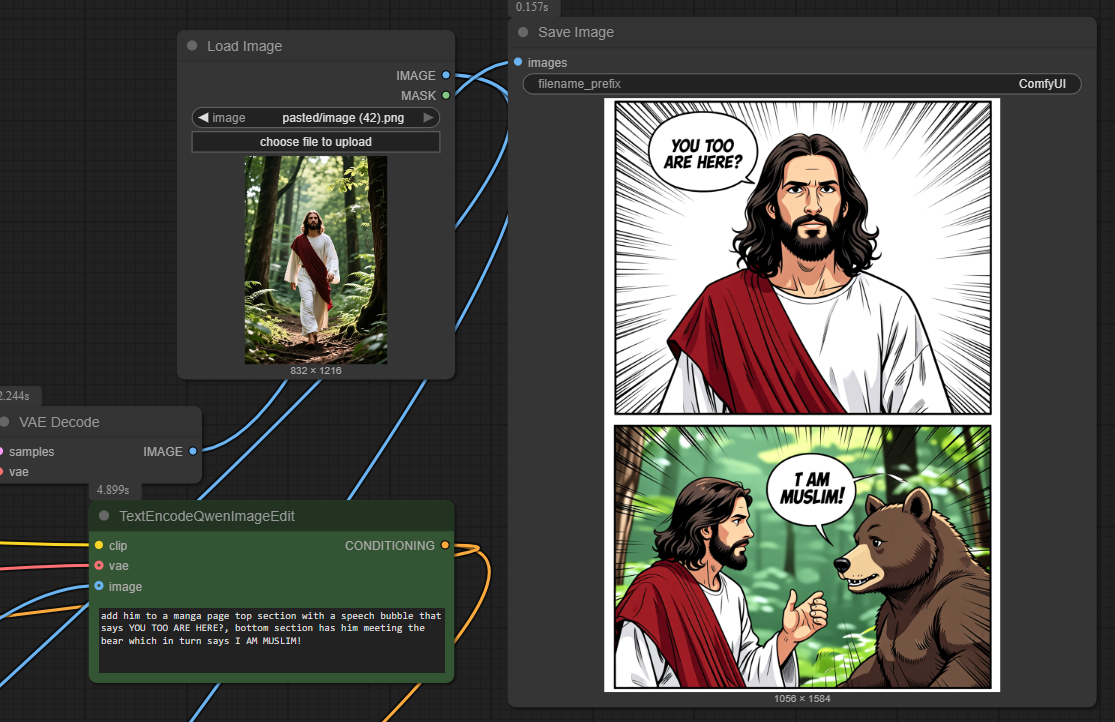Click the vae input socket on VAE Decode
This screenshot has width=1115, height=722.
click(x=1, y=471)
